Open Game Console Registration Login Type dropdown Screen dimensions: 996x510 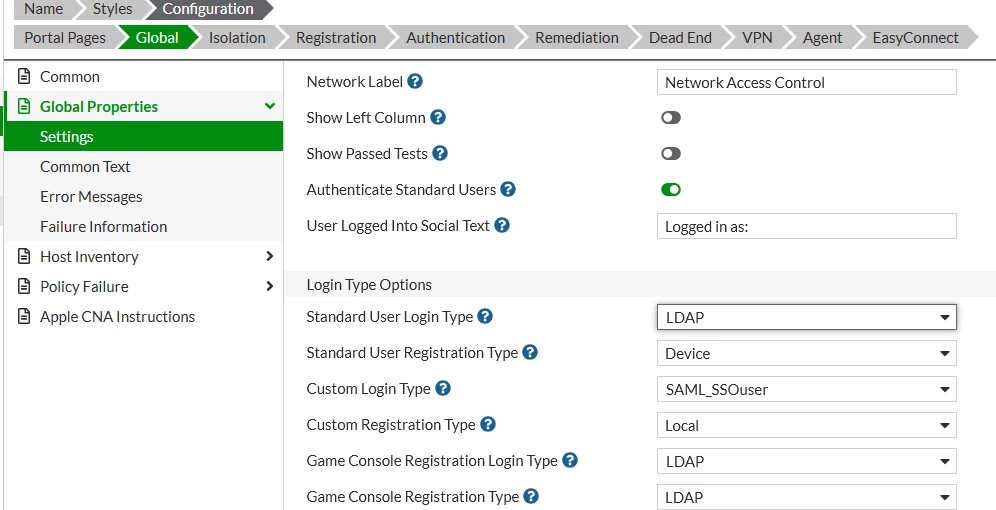[807, 461]
